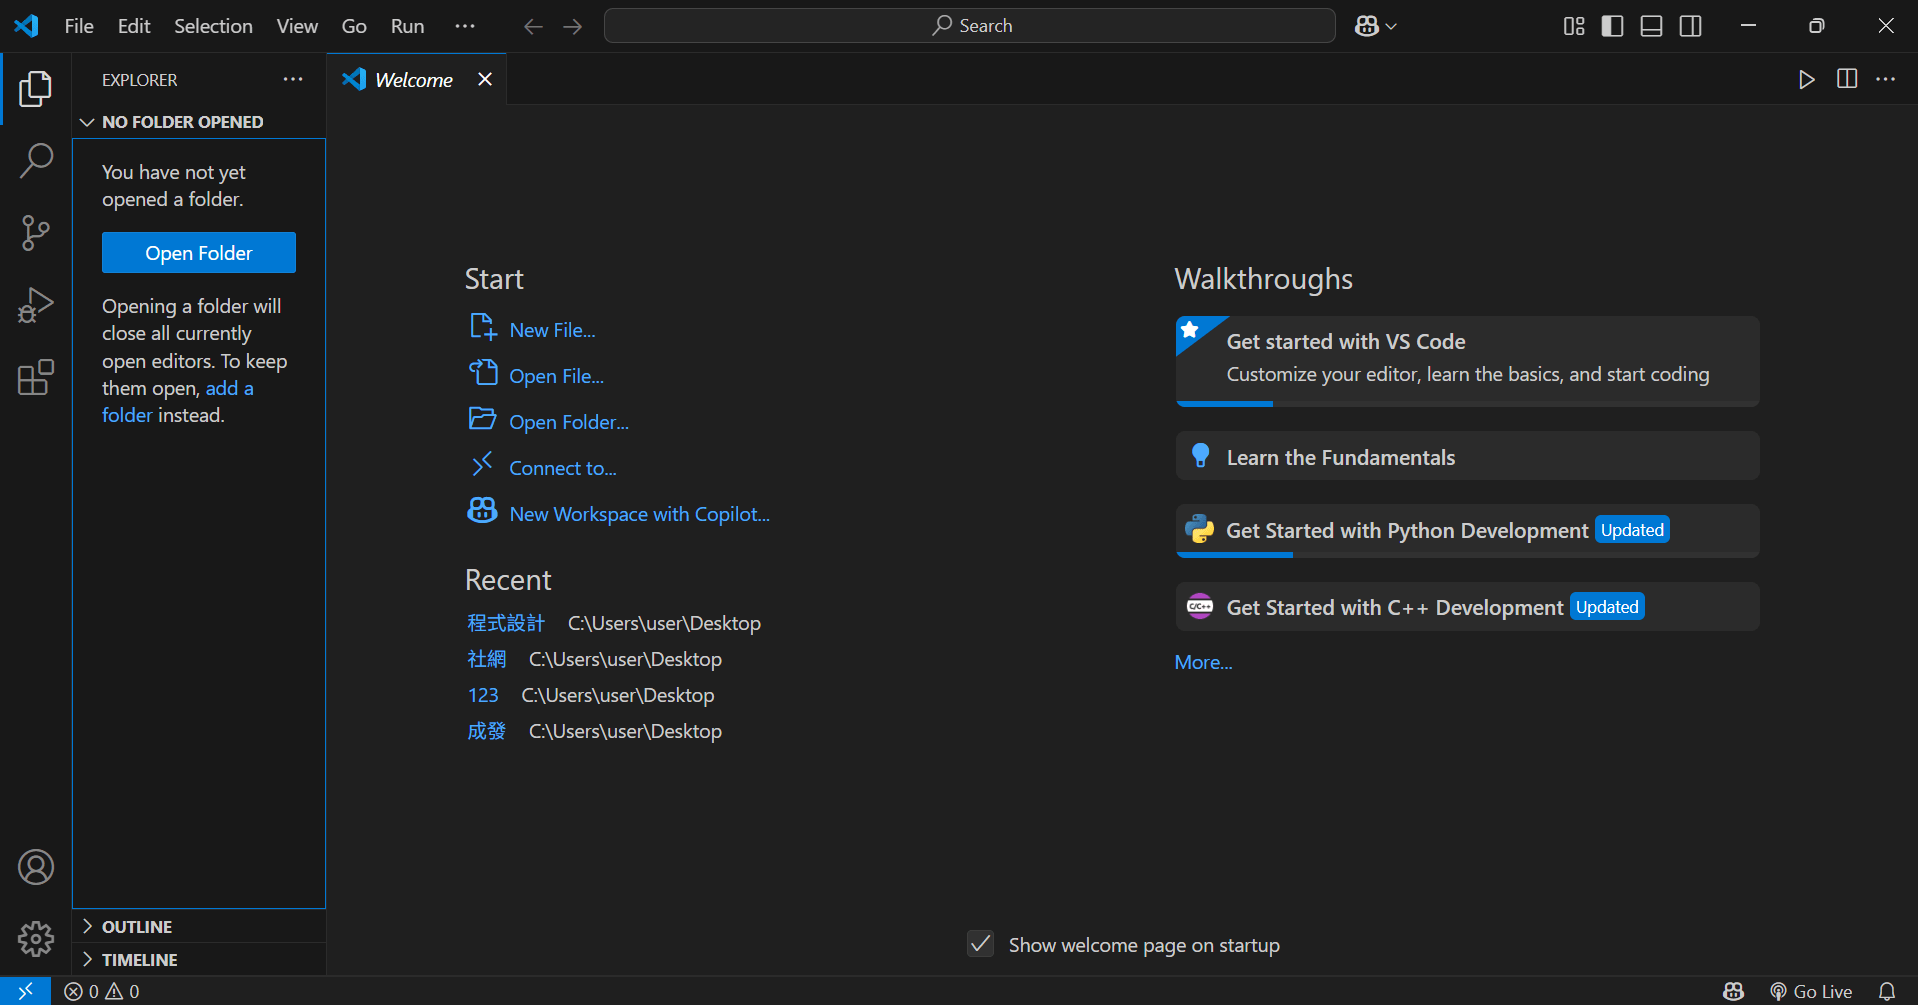Open the Go menu
Image resolution: width=1918 pixels, height=1005 pixels.
[354, 26]
